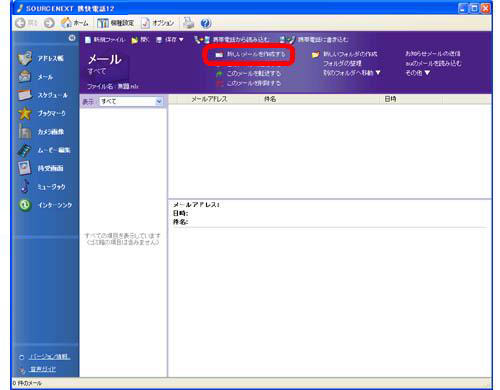Collapse the sidebar with its round arrow button
500x390 pixels.
click(72, 38)
